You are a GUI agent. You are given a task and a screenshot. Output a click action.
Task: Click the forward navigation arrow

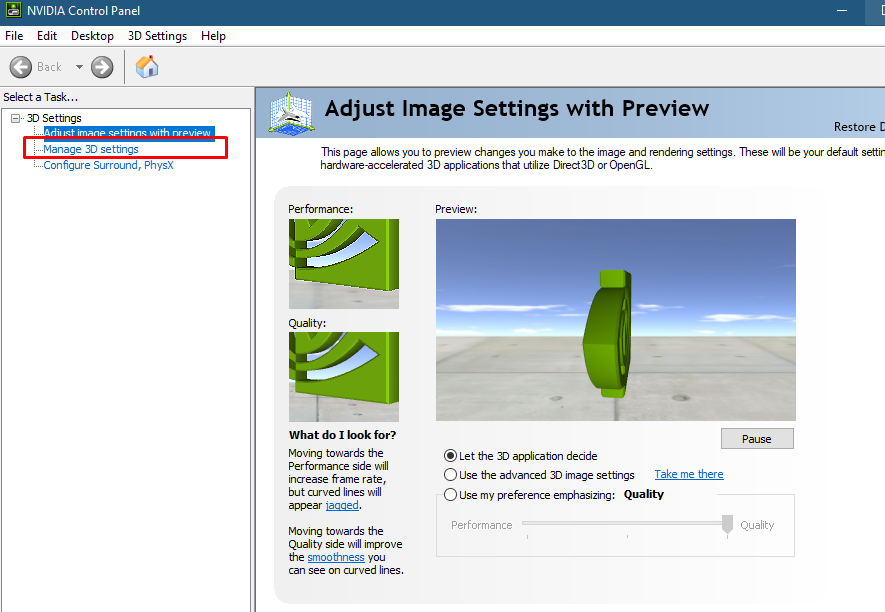pos(101,66)
